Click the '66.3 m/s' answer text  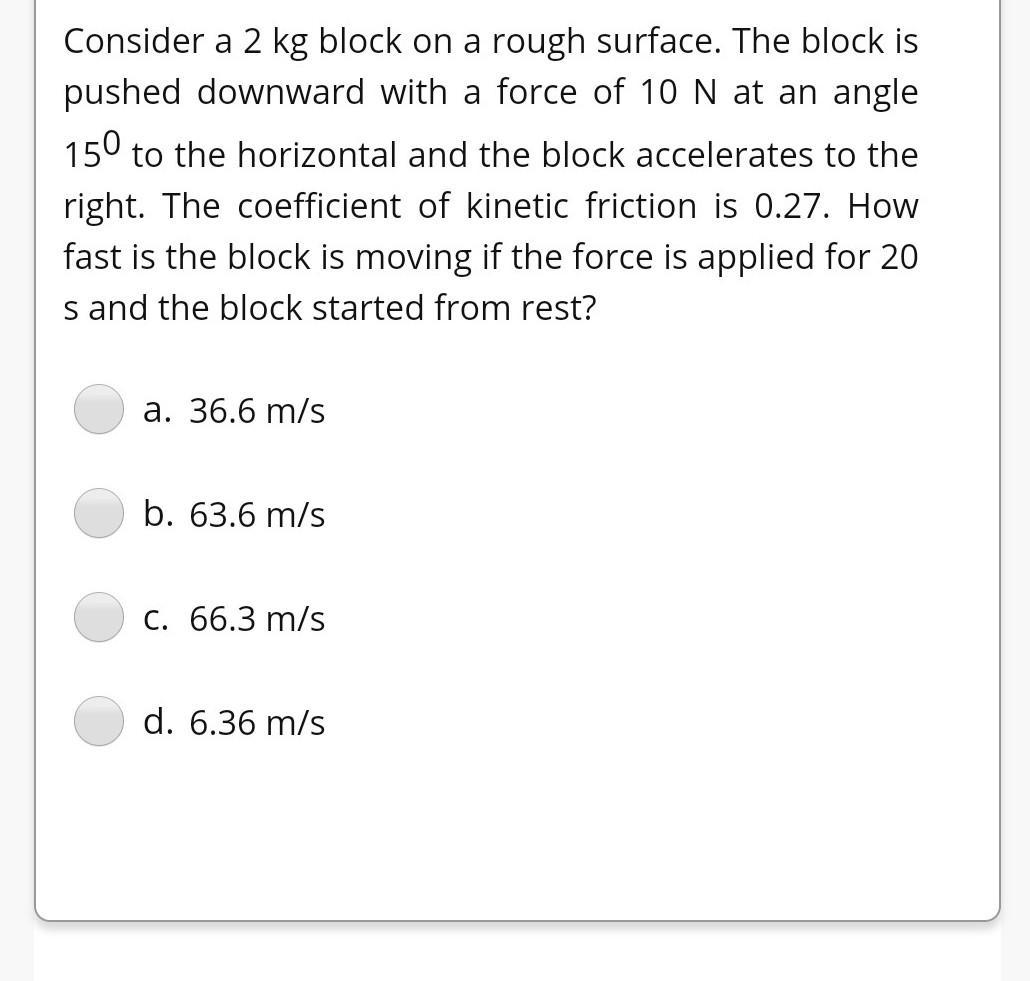[x=256, y=619]
